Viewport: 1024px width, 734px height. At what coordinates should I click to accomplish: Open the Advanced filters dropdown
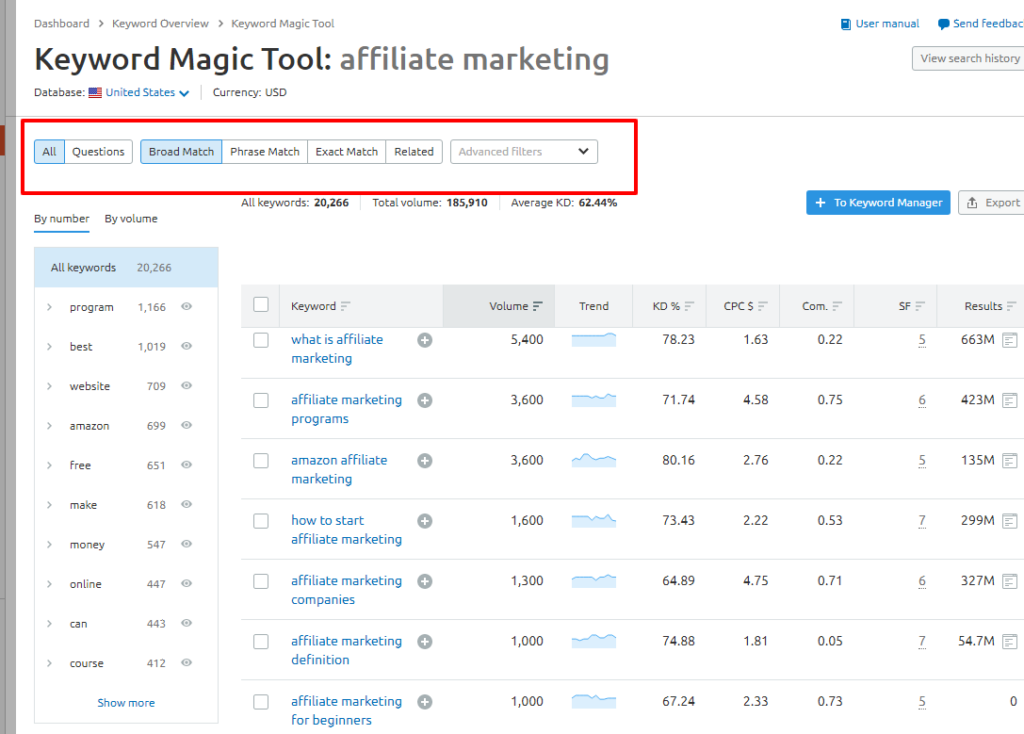click(x=524, y=152)
